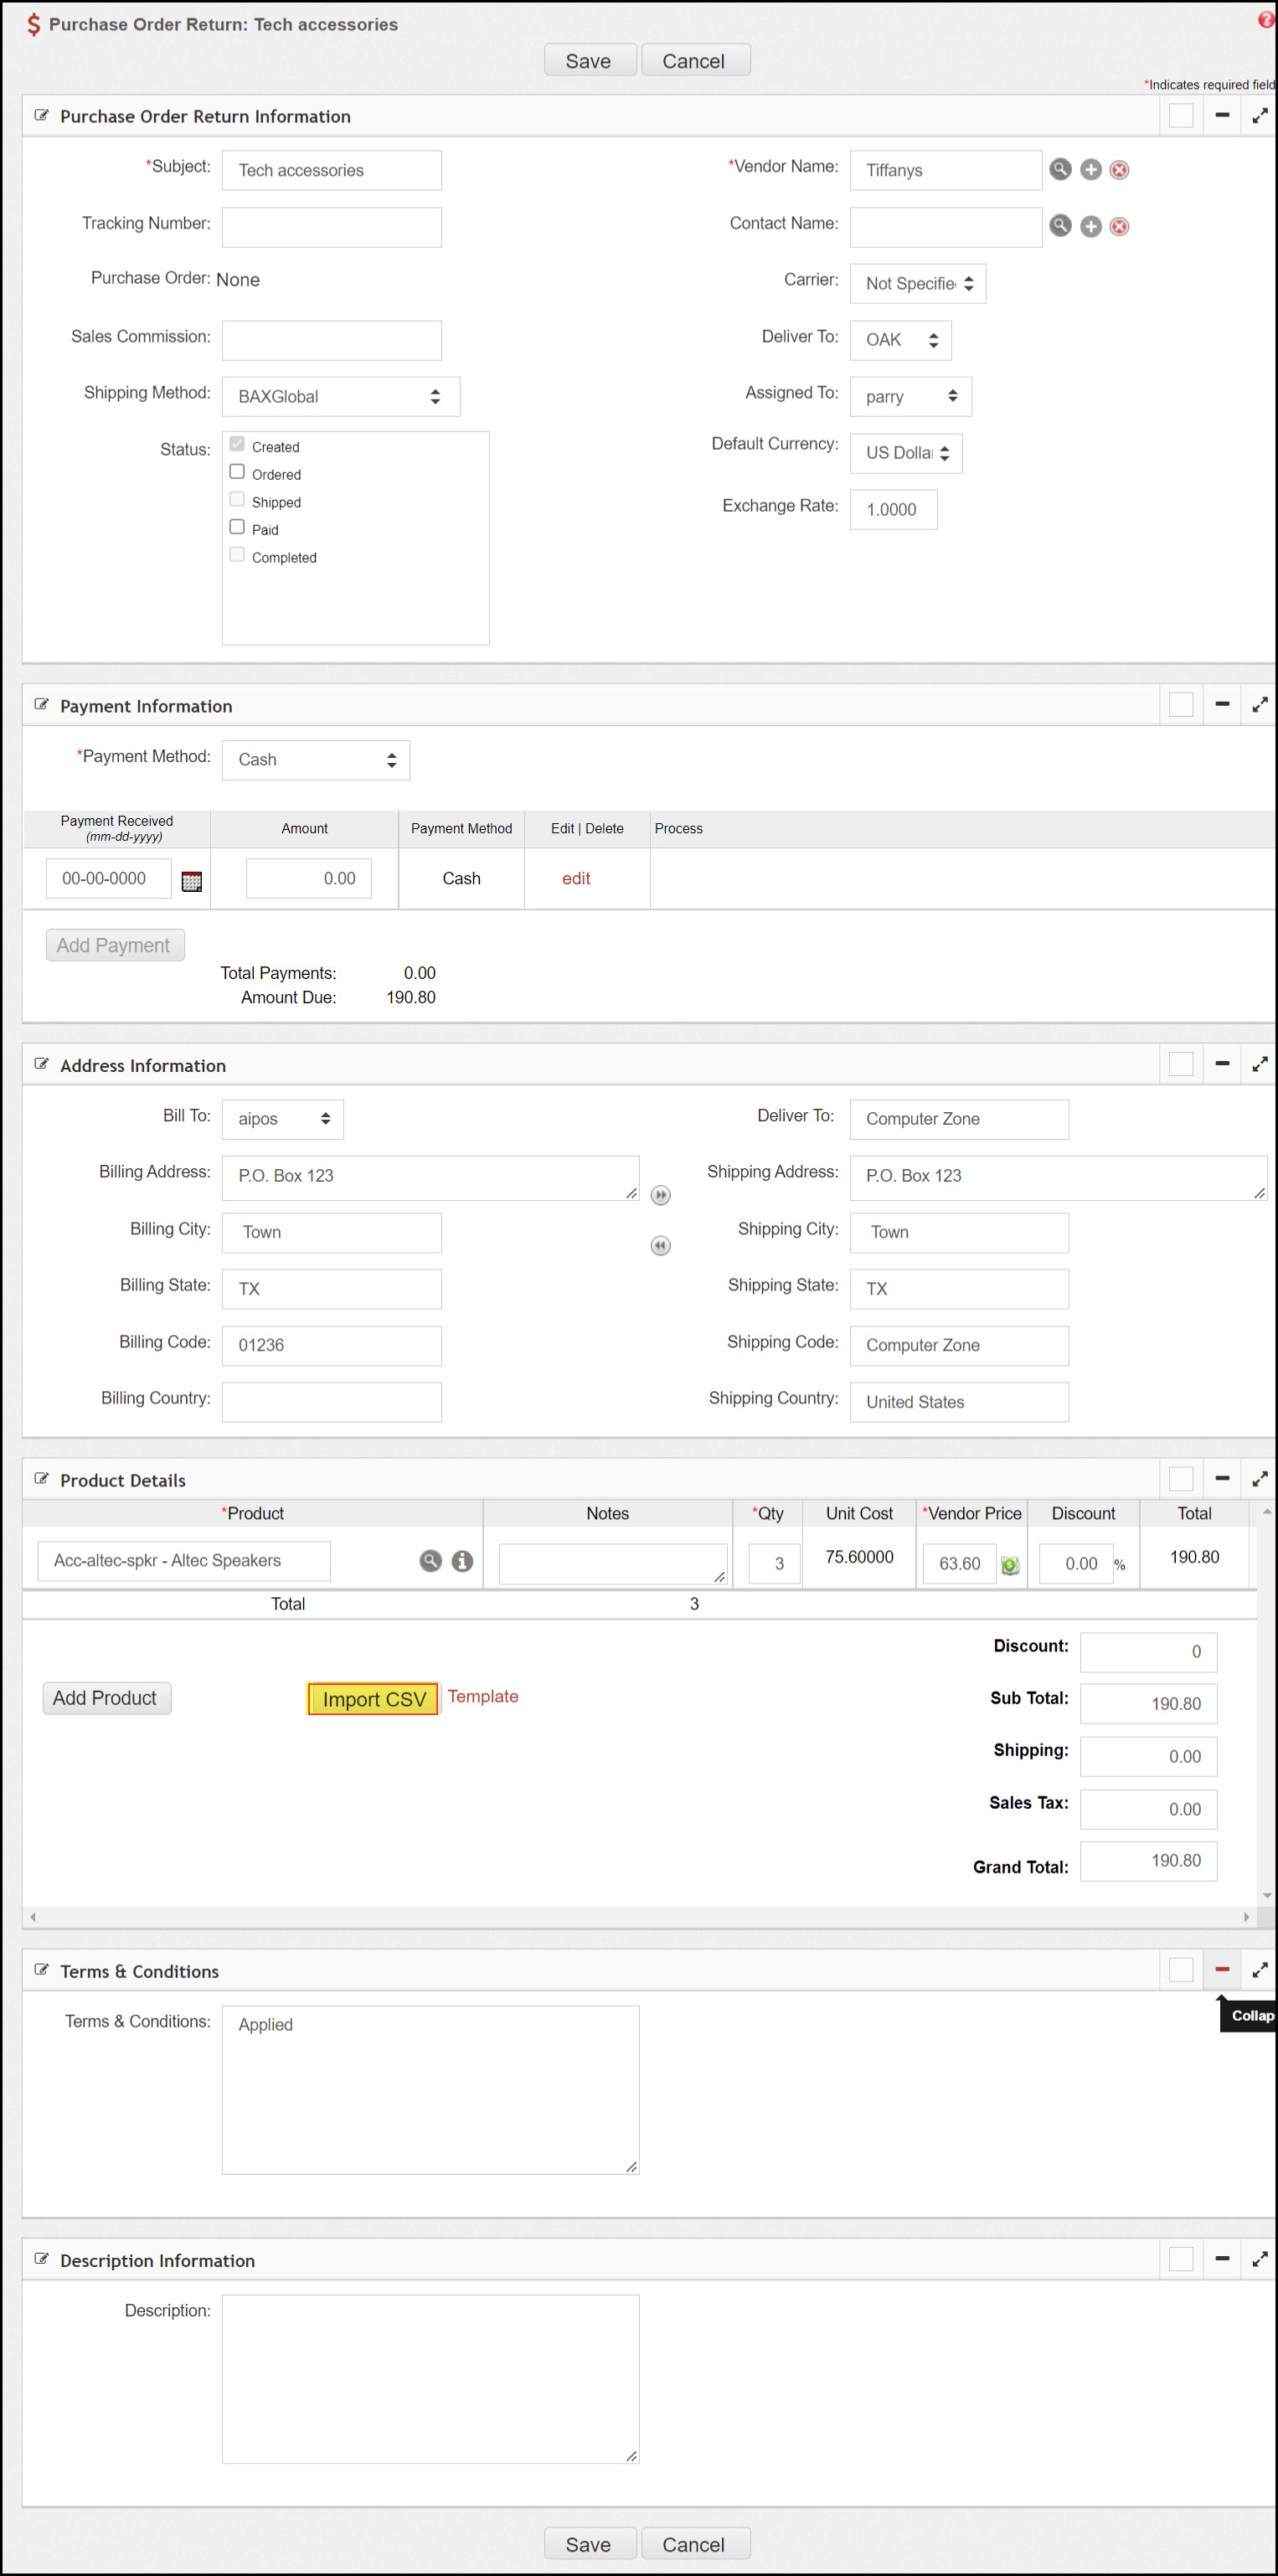Image resolution: width=1278 pixels, height=2576 pixels.
Task: Copy shipping address to billing arrow icon
Action: click(x=661, y=1245)
